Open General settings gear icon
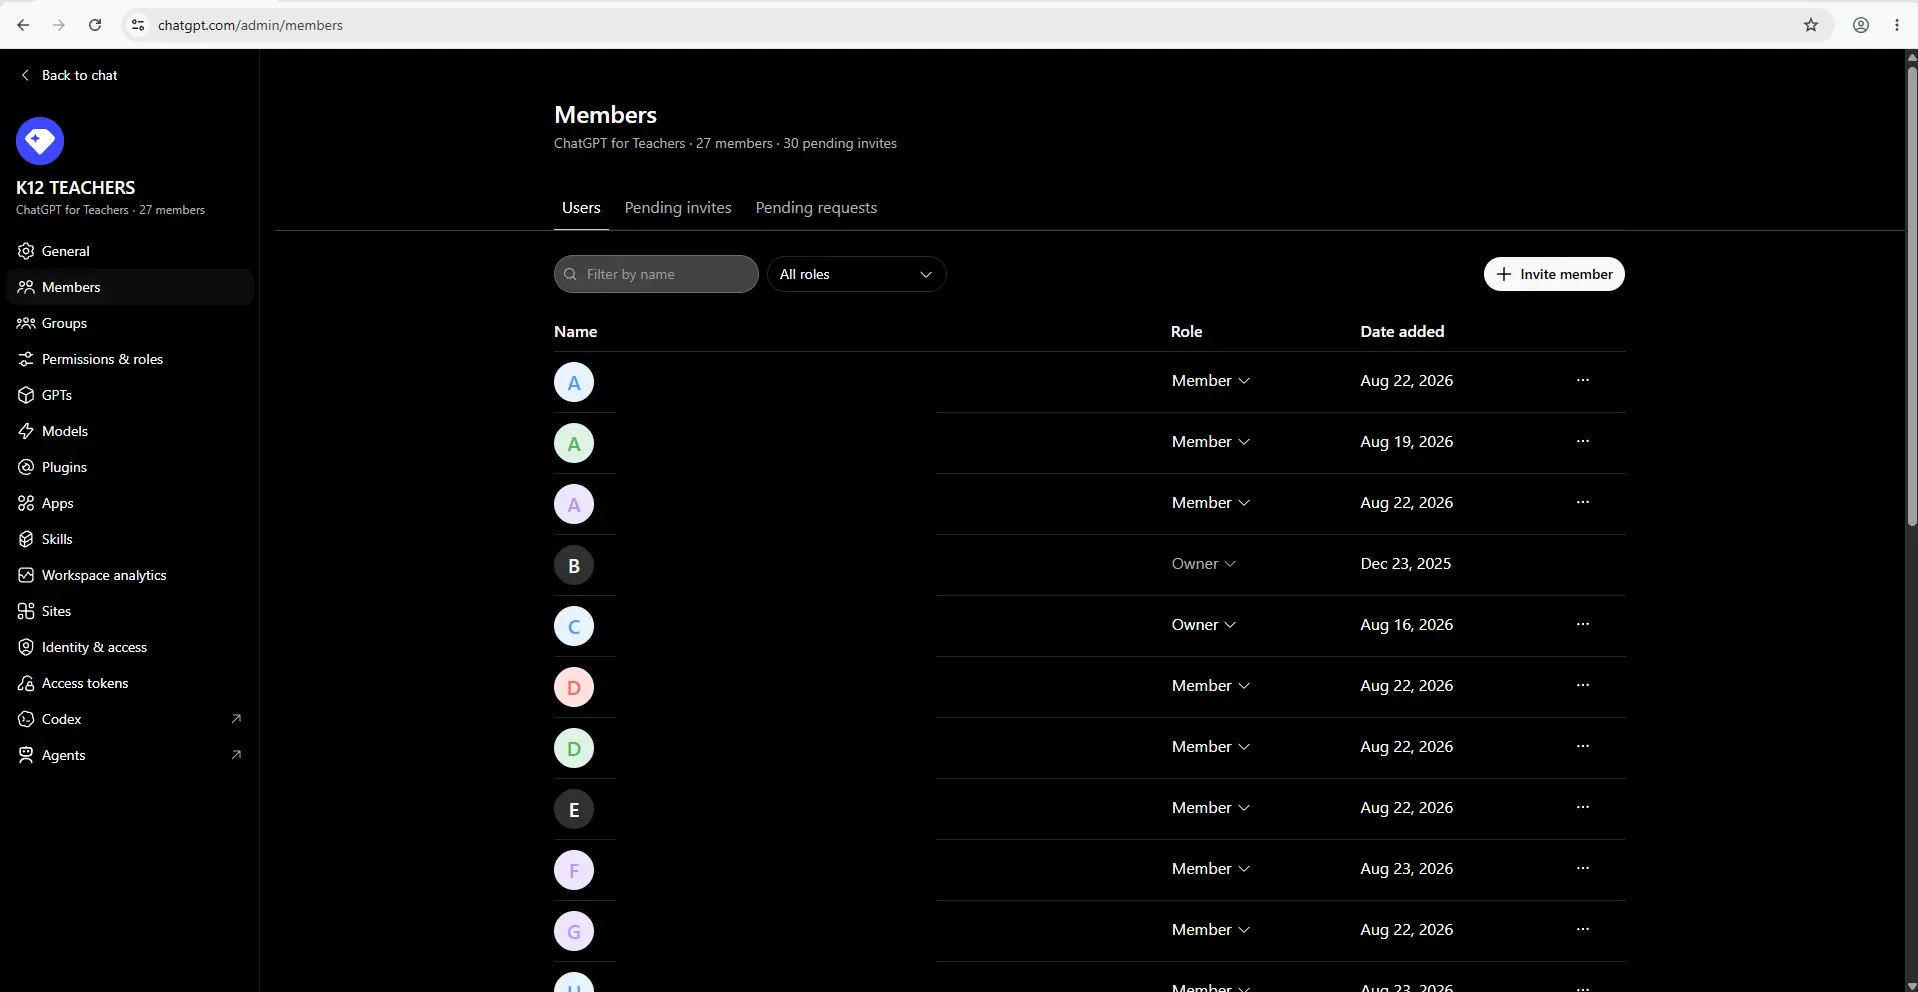 pos(26,251)
